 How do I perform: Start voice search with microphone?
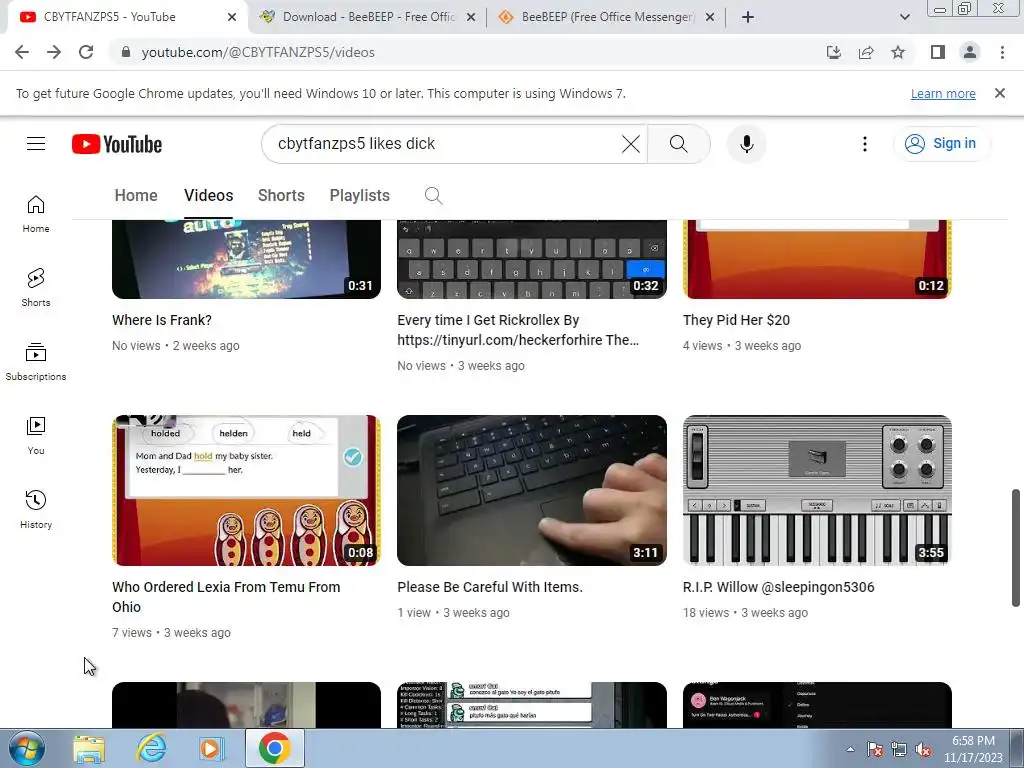pyautogui.click(x=746, y=144)
